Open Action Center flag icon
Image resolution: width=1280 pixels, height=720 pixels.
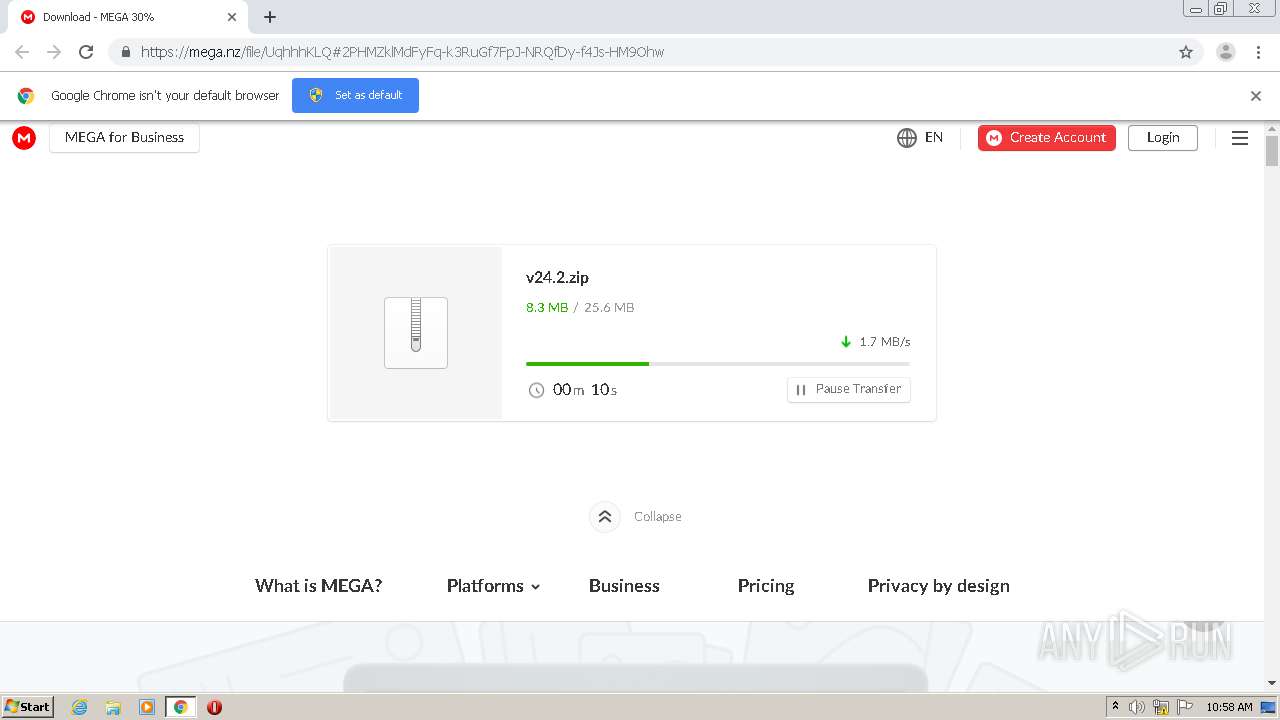coord(1185,707)
